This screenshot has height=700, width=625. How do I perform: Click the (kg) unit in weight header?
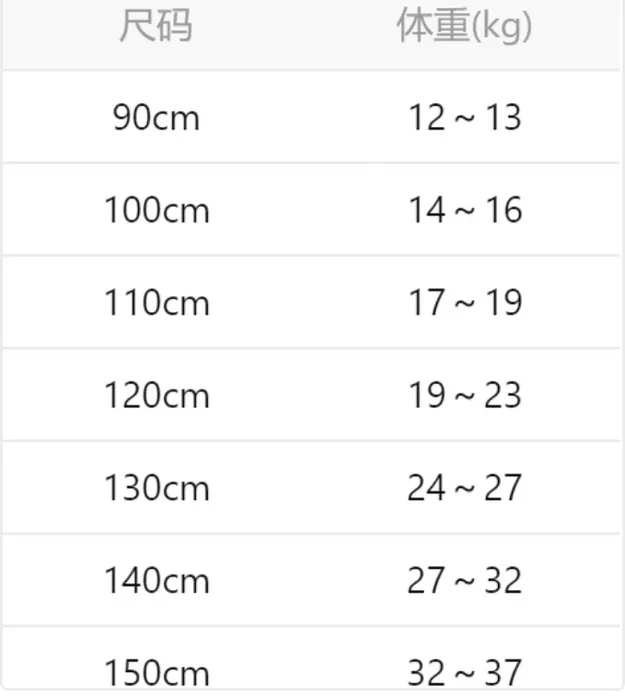[x=501, y=28]
